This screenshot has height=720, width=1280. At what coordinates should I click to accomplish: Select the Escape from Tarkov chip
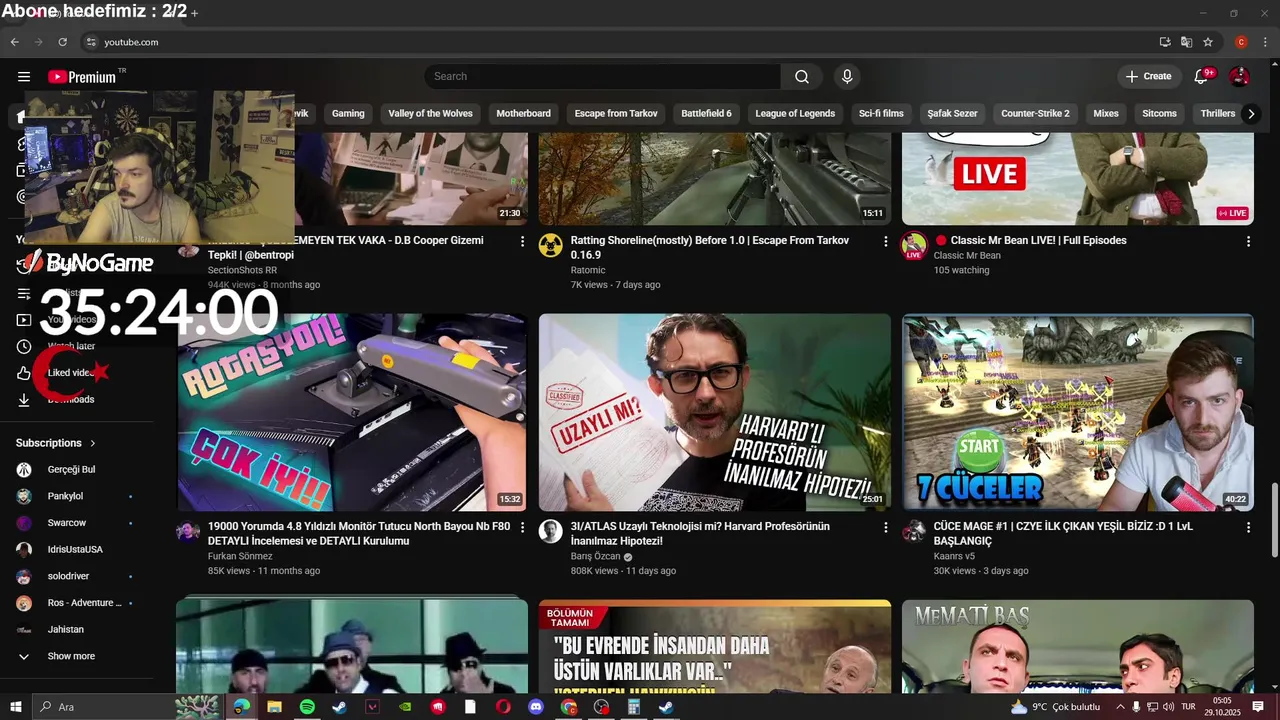coord(616,114)
